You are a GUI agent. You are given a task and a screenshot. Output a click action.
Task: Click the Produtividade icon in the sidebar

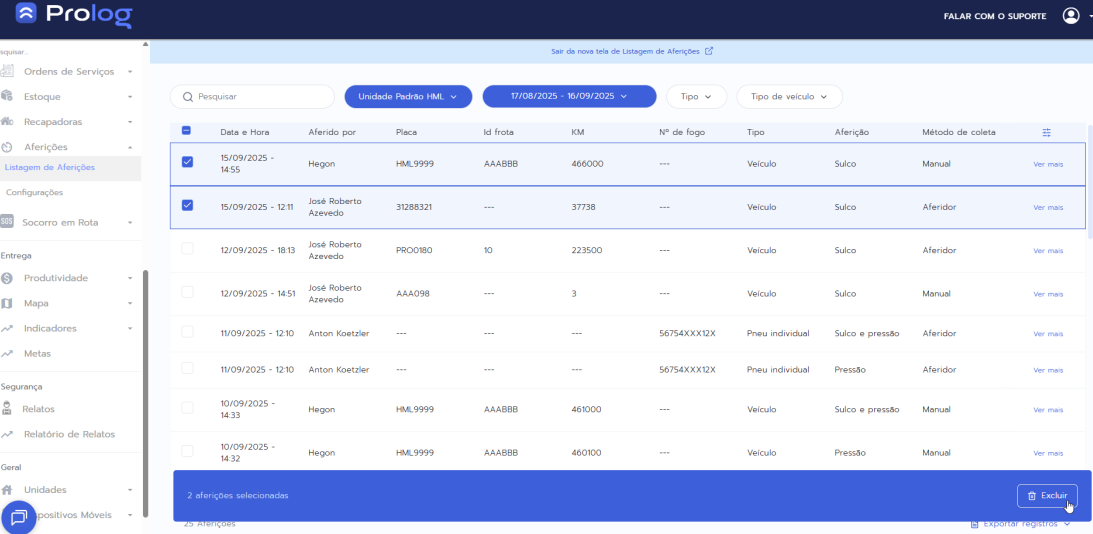(8, 278)
